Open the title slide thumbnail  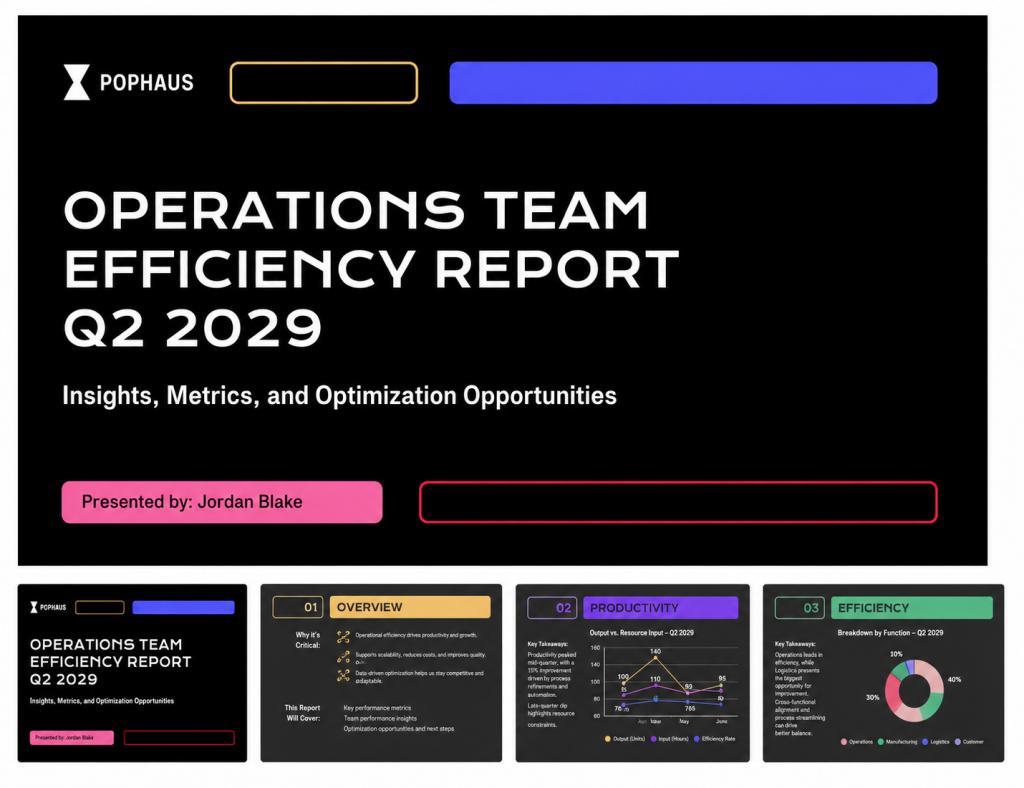(133, 673)
